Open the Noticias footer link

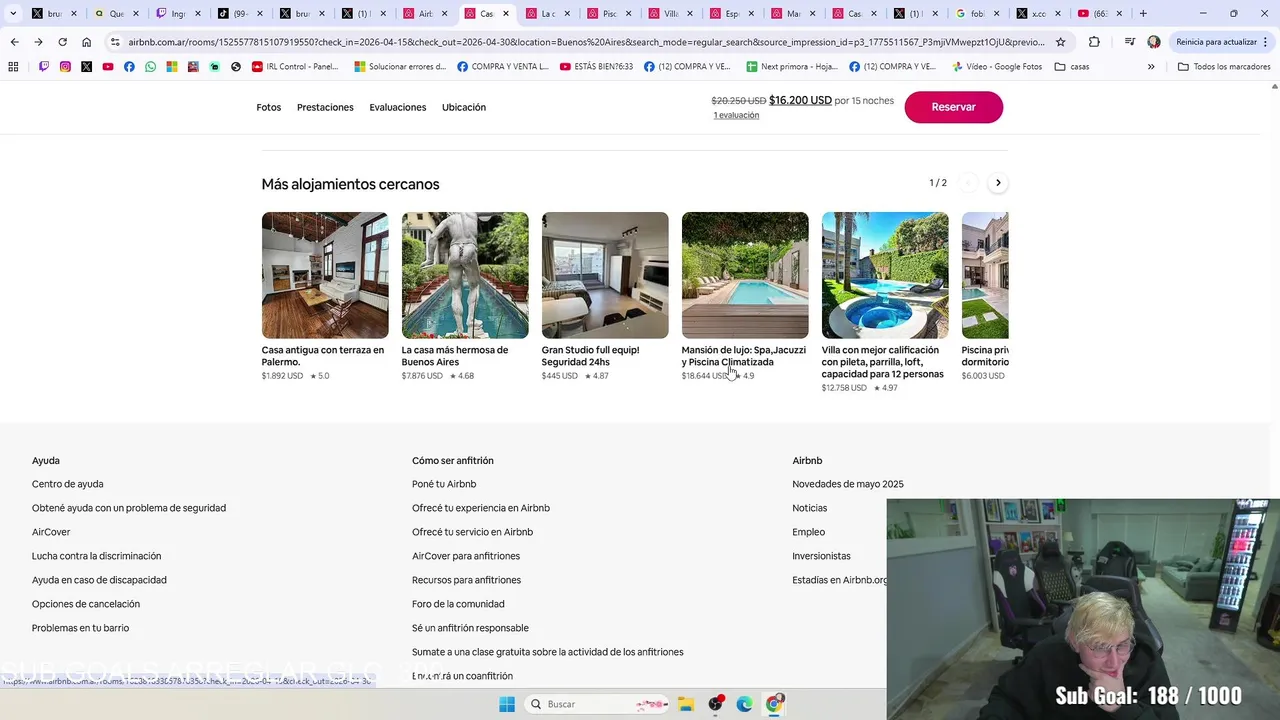810,508
